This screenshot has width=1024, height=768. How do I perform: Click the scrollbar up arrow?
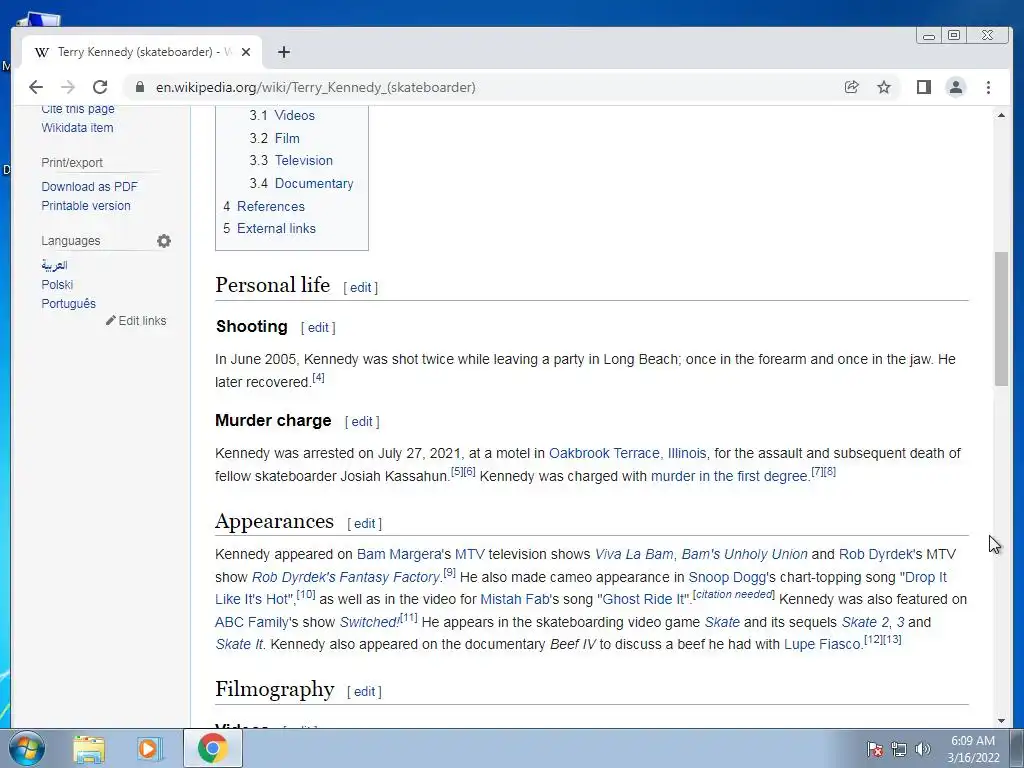point(1001,115)
